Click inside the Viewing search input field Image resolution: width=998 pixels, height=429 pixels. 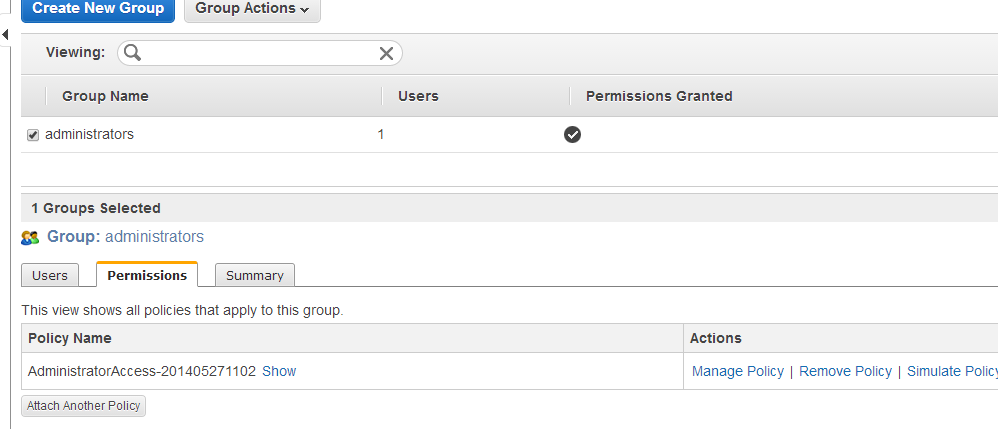pyautogui.click(x=260, y=53)
